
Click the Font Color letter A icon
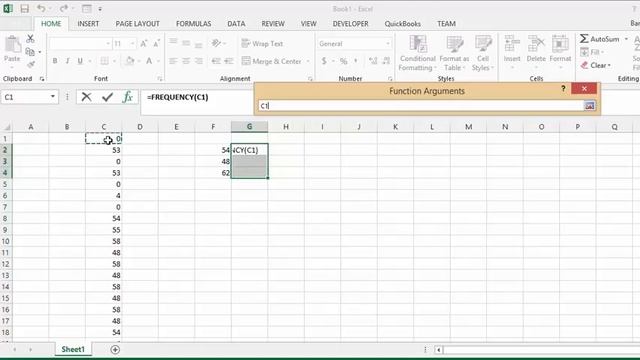149,61
